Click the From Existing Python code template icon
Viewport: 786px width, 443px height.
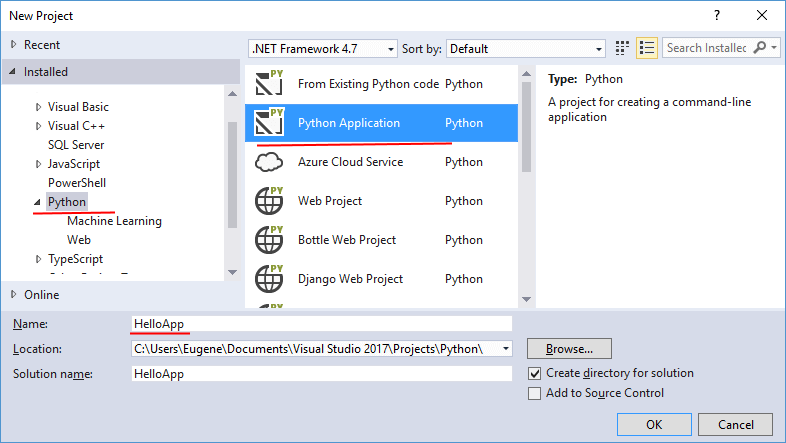(269, 84)
